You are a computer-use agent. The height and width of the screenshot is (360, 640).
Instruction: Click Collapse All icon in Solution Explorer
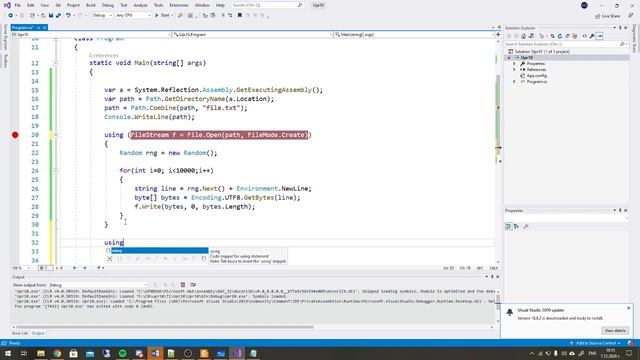567,36
